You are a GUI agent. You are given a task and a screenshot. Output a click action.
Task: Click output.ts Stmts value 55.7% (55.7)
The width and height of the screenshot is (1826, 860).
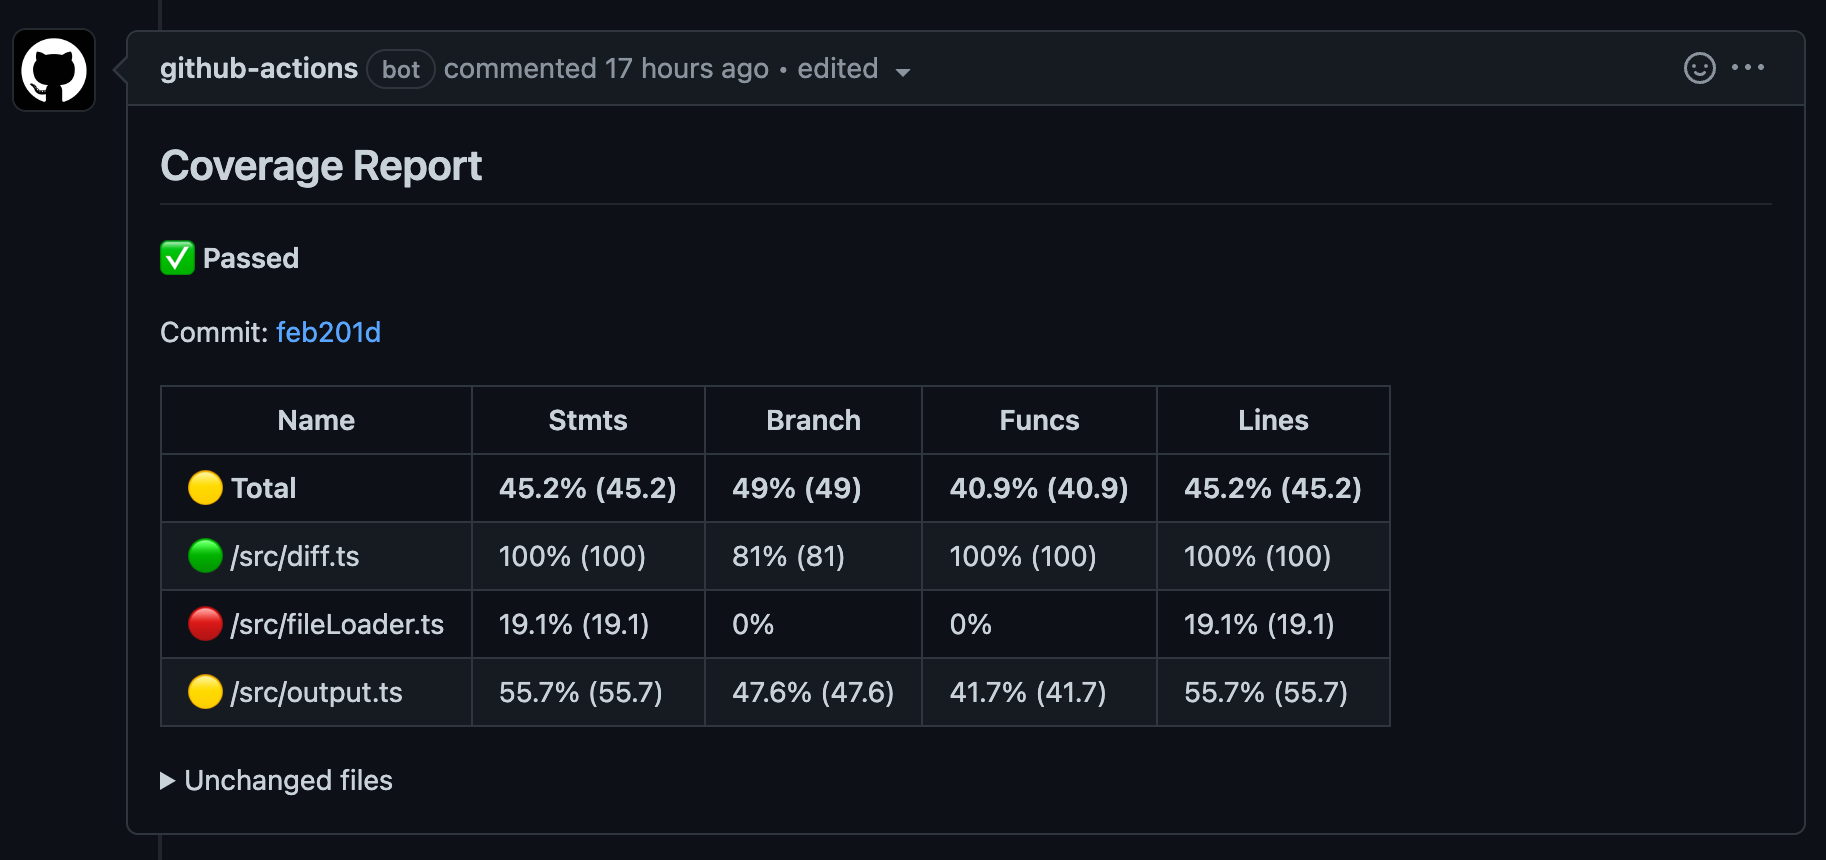(x=581, y=692)
